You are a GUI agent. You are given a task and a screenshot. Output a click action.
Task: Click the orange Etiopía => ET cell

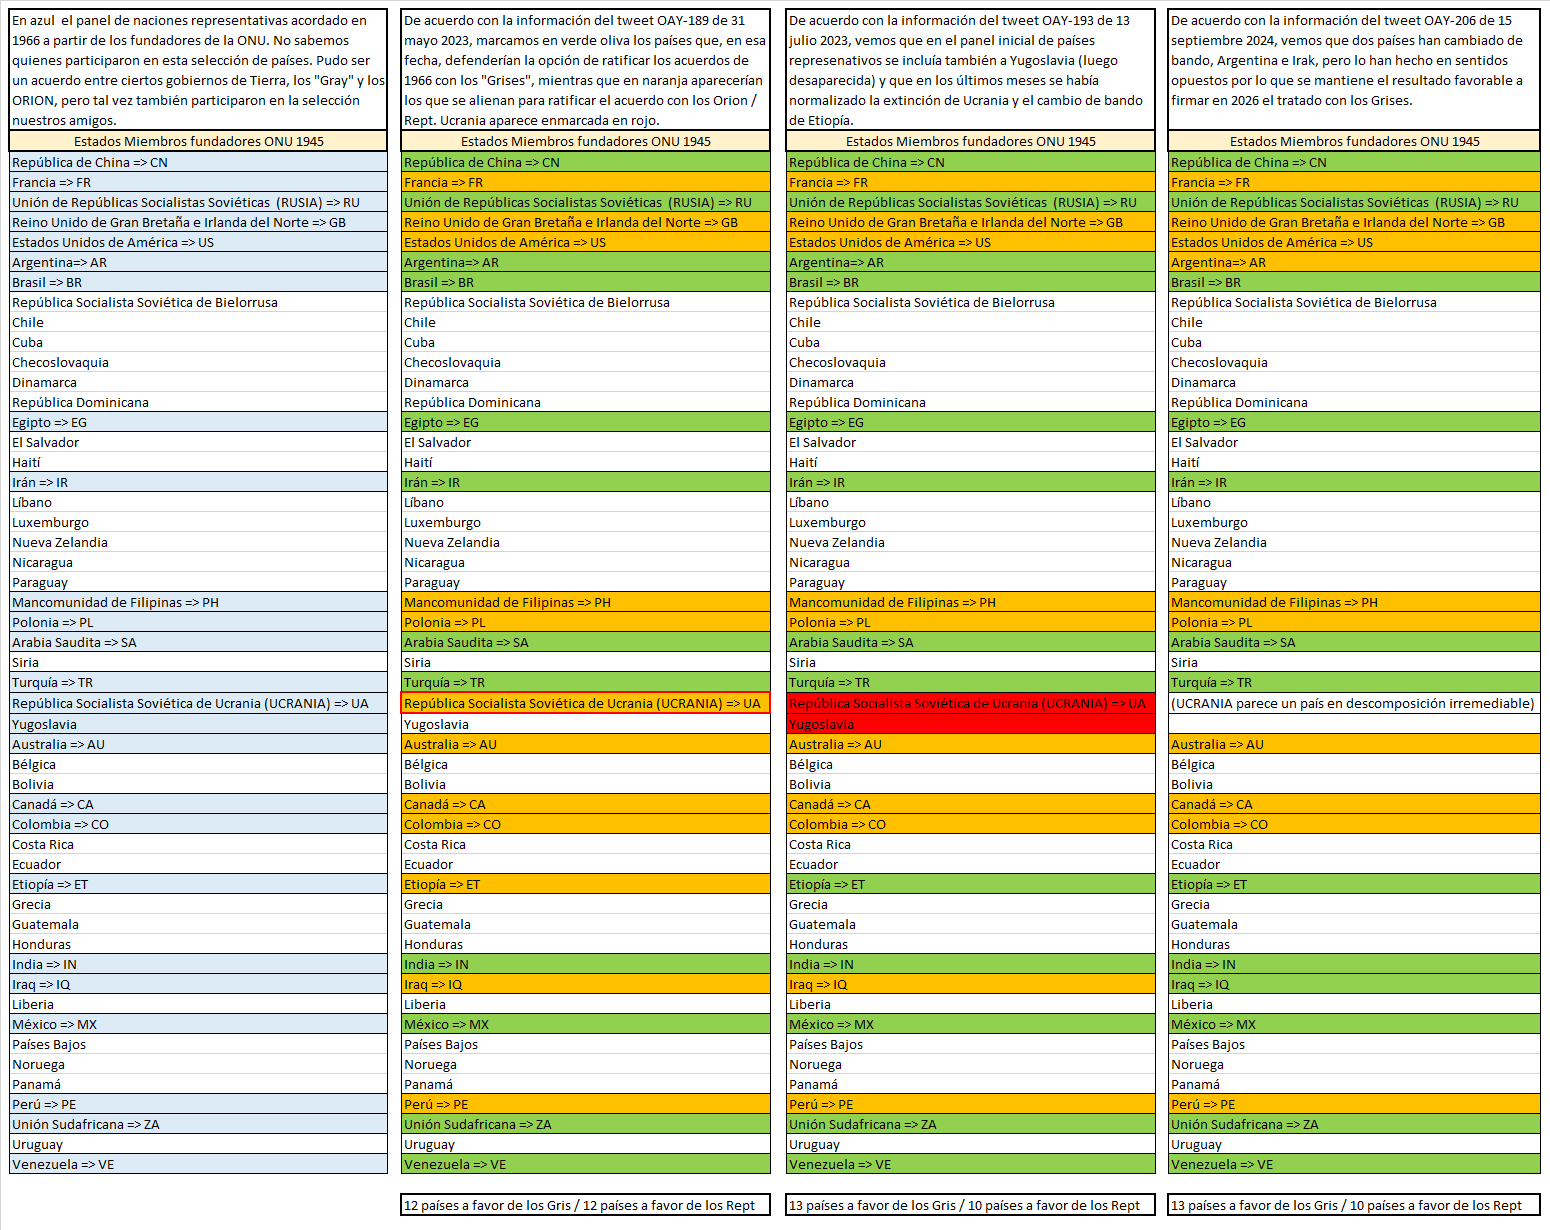[x=585, y=884]
